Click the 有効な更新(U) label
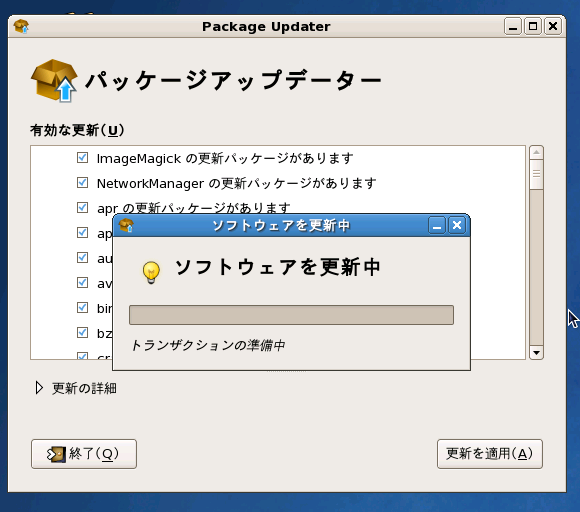 tap(77, 130)
